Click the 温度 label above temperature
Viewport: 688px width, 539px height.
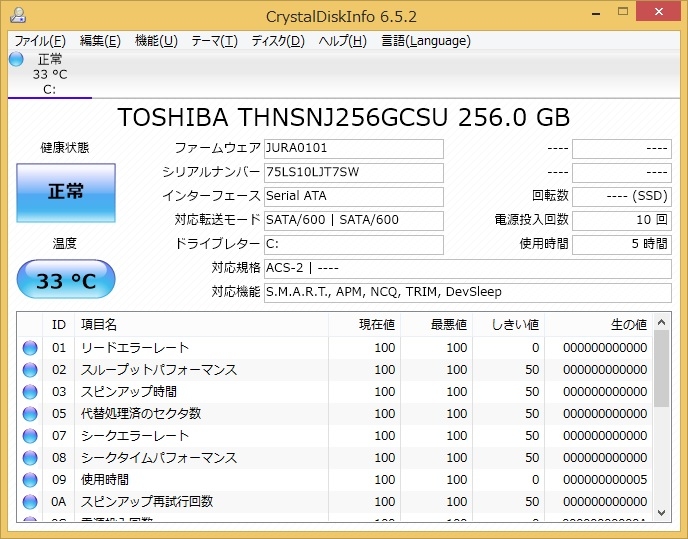(65, 243)
